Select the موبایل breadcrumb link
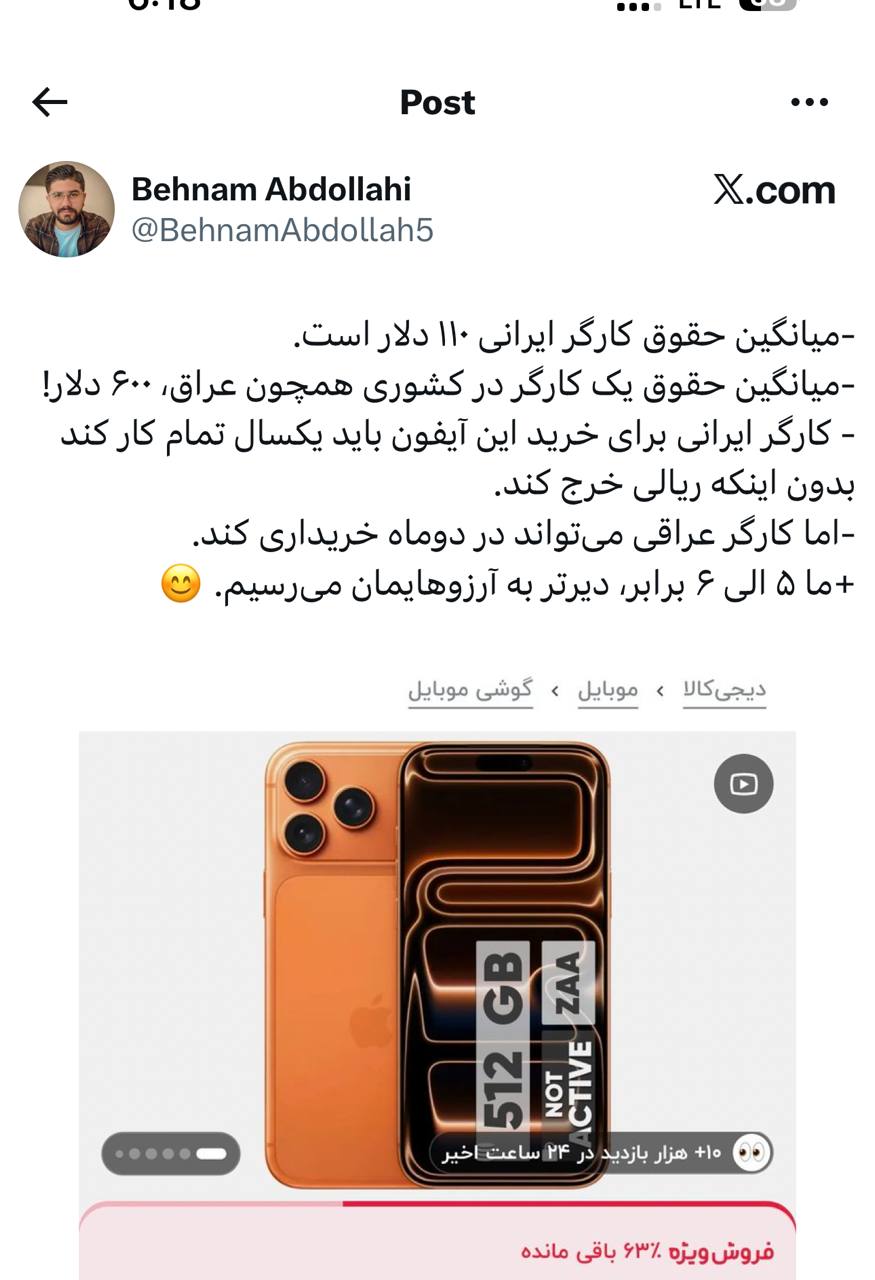 tap(607, 690)
